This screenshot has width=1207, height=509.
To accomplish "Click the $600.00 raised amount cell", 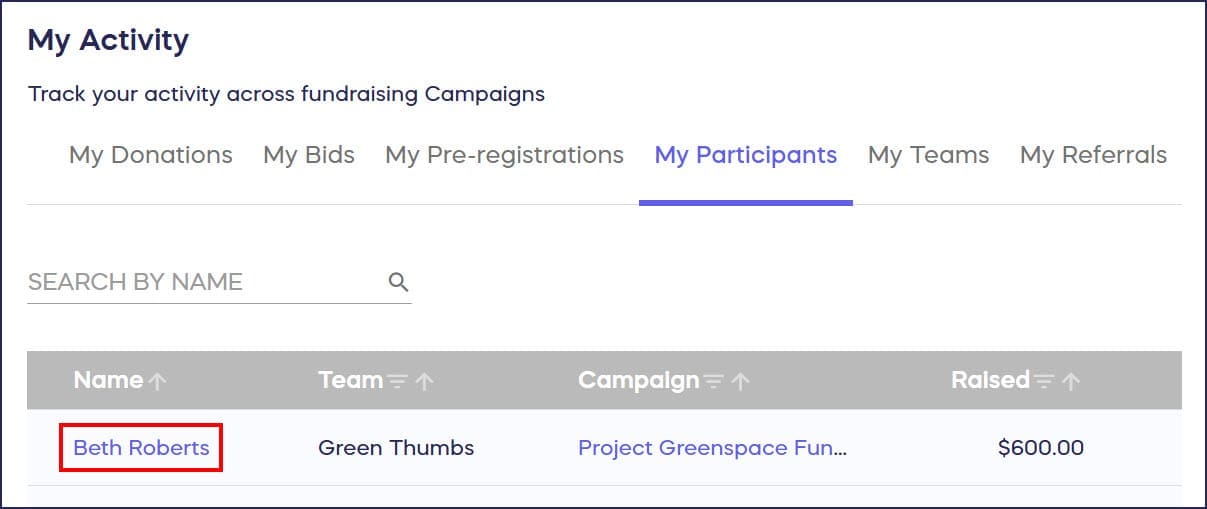I will point(1040,447).
